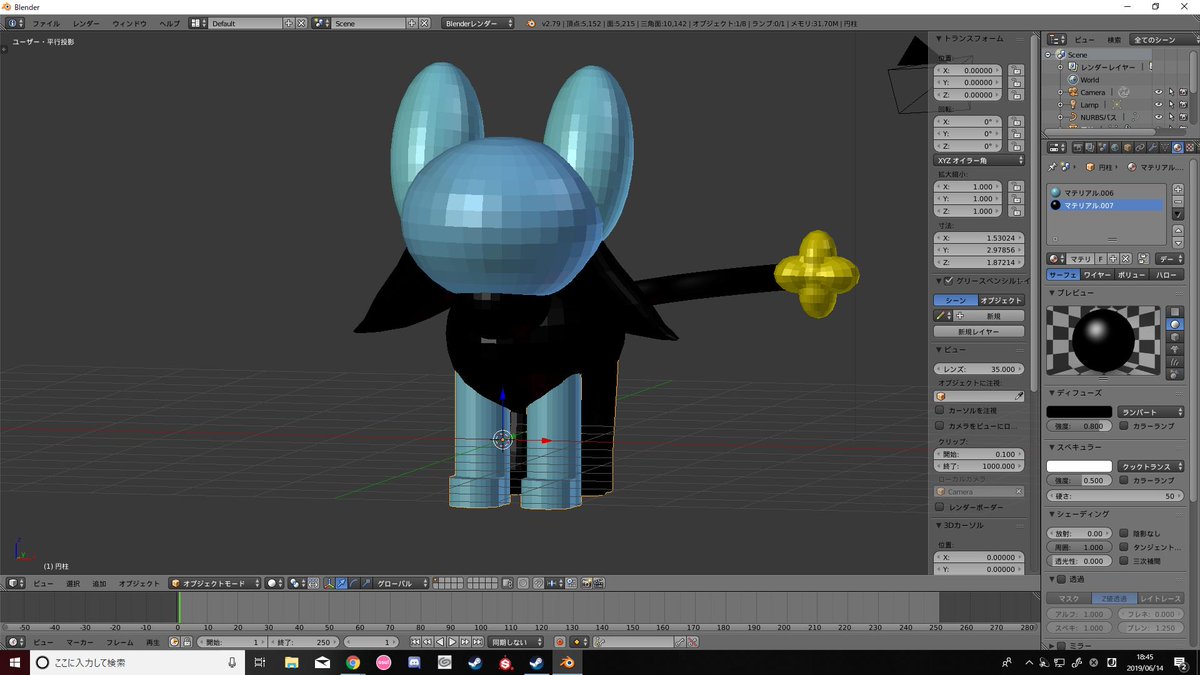This screenshot has width=1200, height=675.
Task: Toggle 3D manipulator axis icon
Action: click(329, 583)
